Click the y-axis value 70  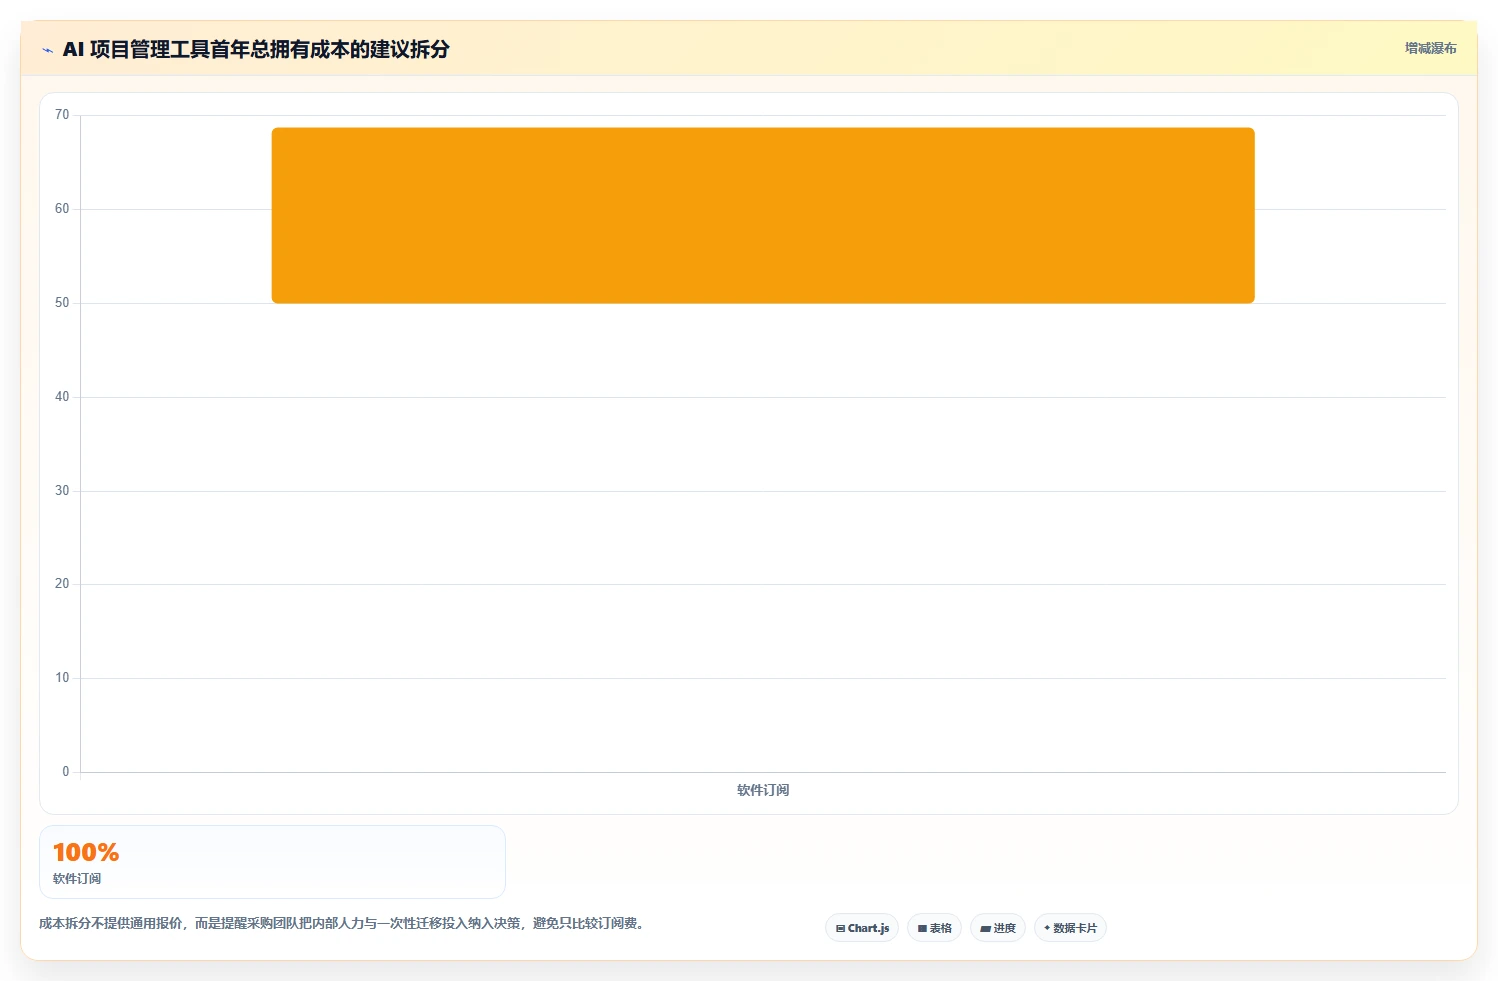tap(62, 115)
